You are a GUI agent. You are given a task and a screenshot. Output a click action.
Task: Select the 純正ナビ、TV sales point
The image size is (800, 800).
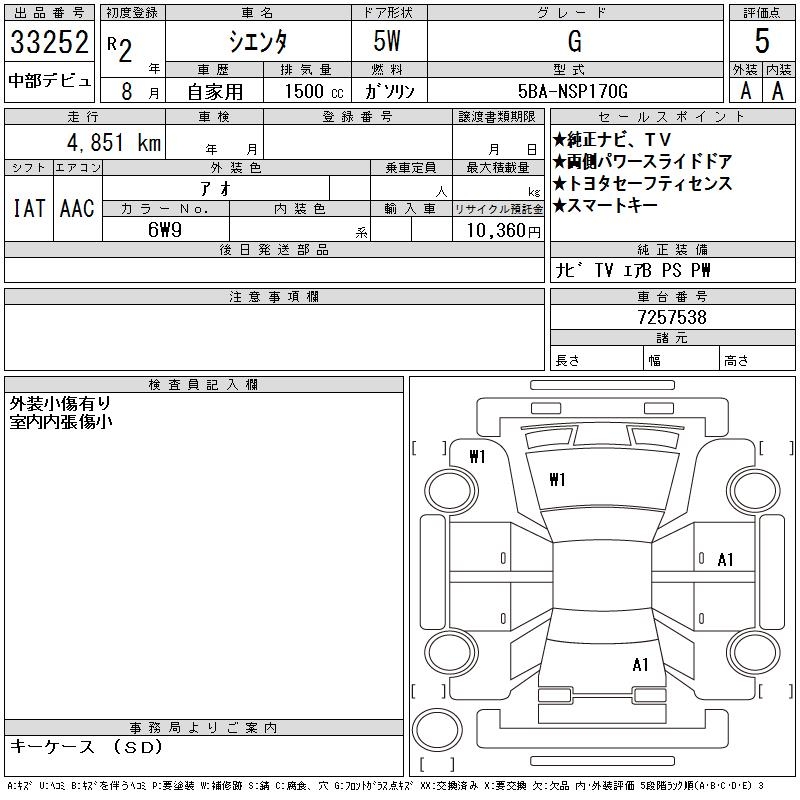(x=612, y=139)
